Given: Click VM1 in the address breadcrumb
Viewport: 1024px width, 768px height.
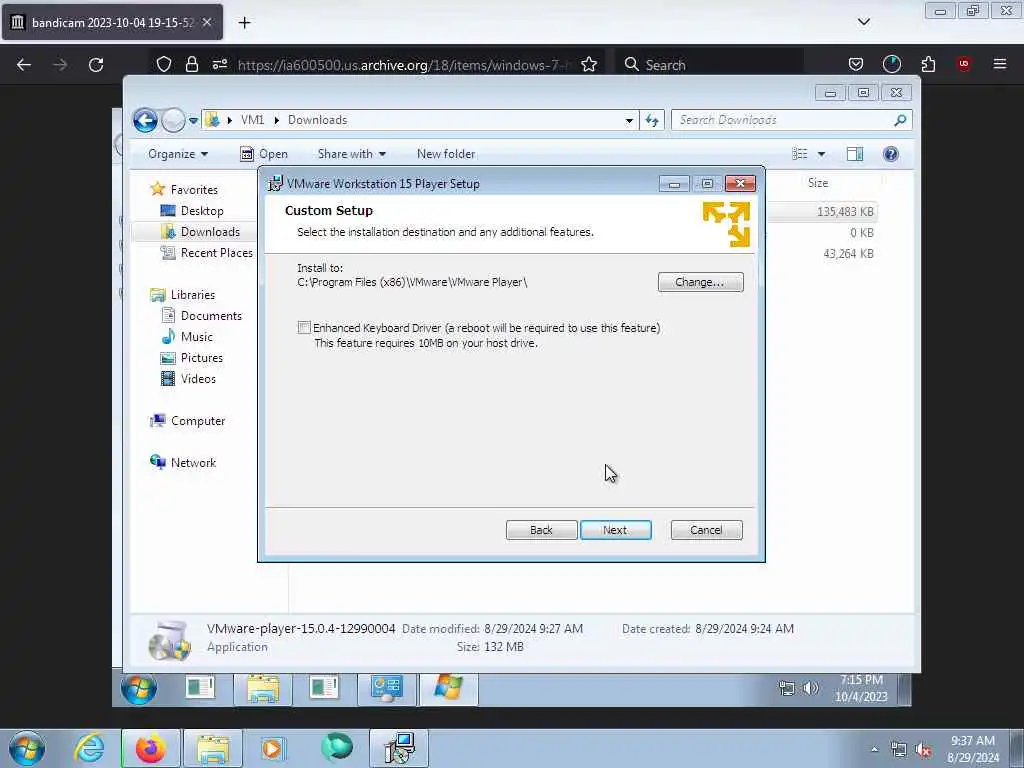Looking at the screenshot, I should pos(252,120).
